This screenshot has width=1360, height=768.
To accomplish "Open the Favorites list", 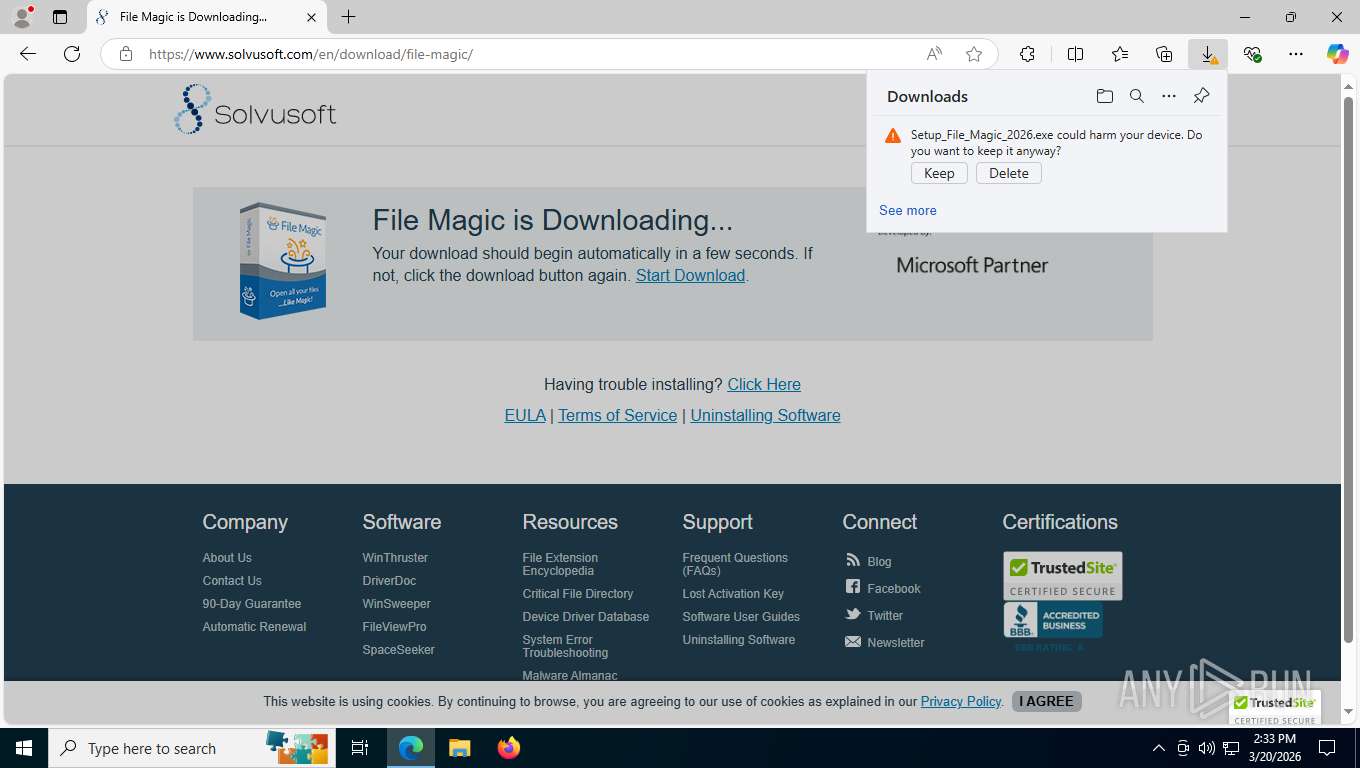I will pos(1120,54).
